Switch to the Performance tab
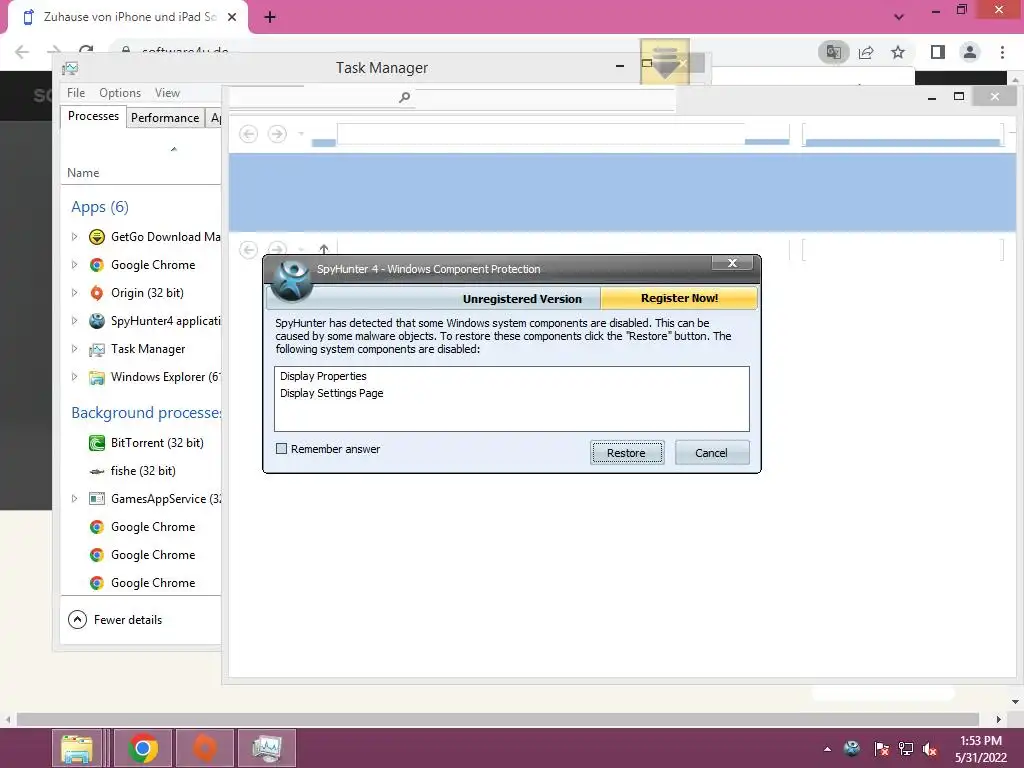The height and width of the screenshot is (768, 1024). pyautogui.click(x=165, y=118)
